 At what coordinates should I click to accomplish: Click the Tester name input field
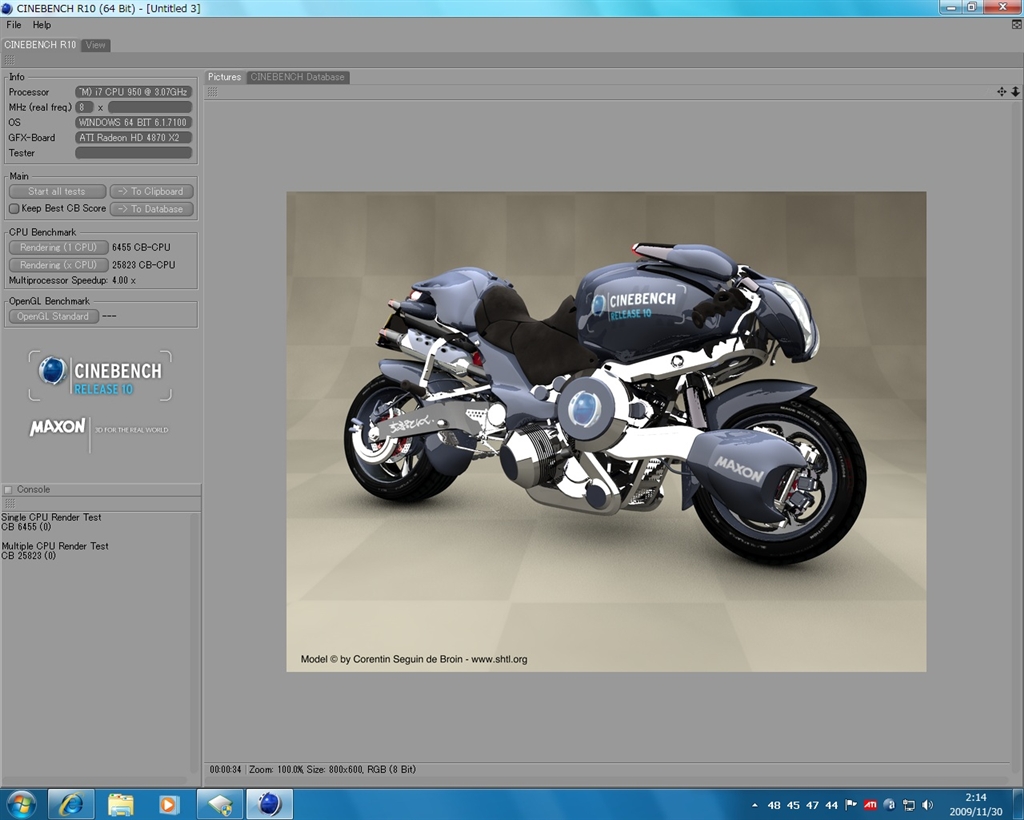(133, 153)
